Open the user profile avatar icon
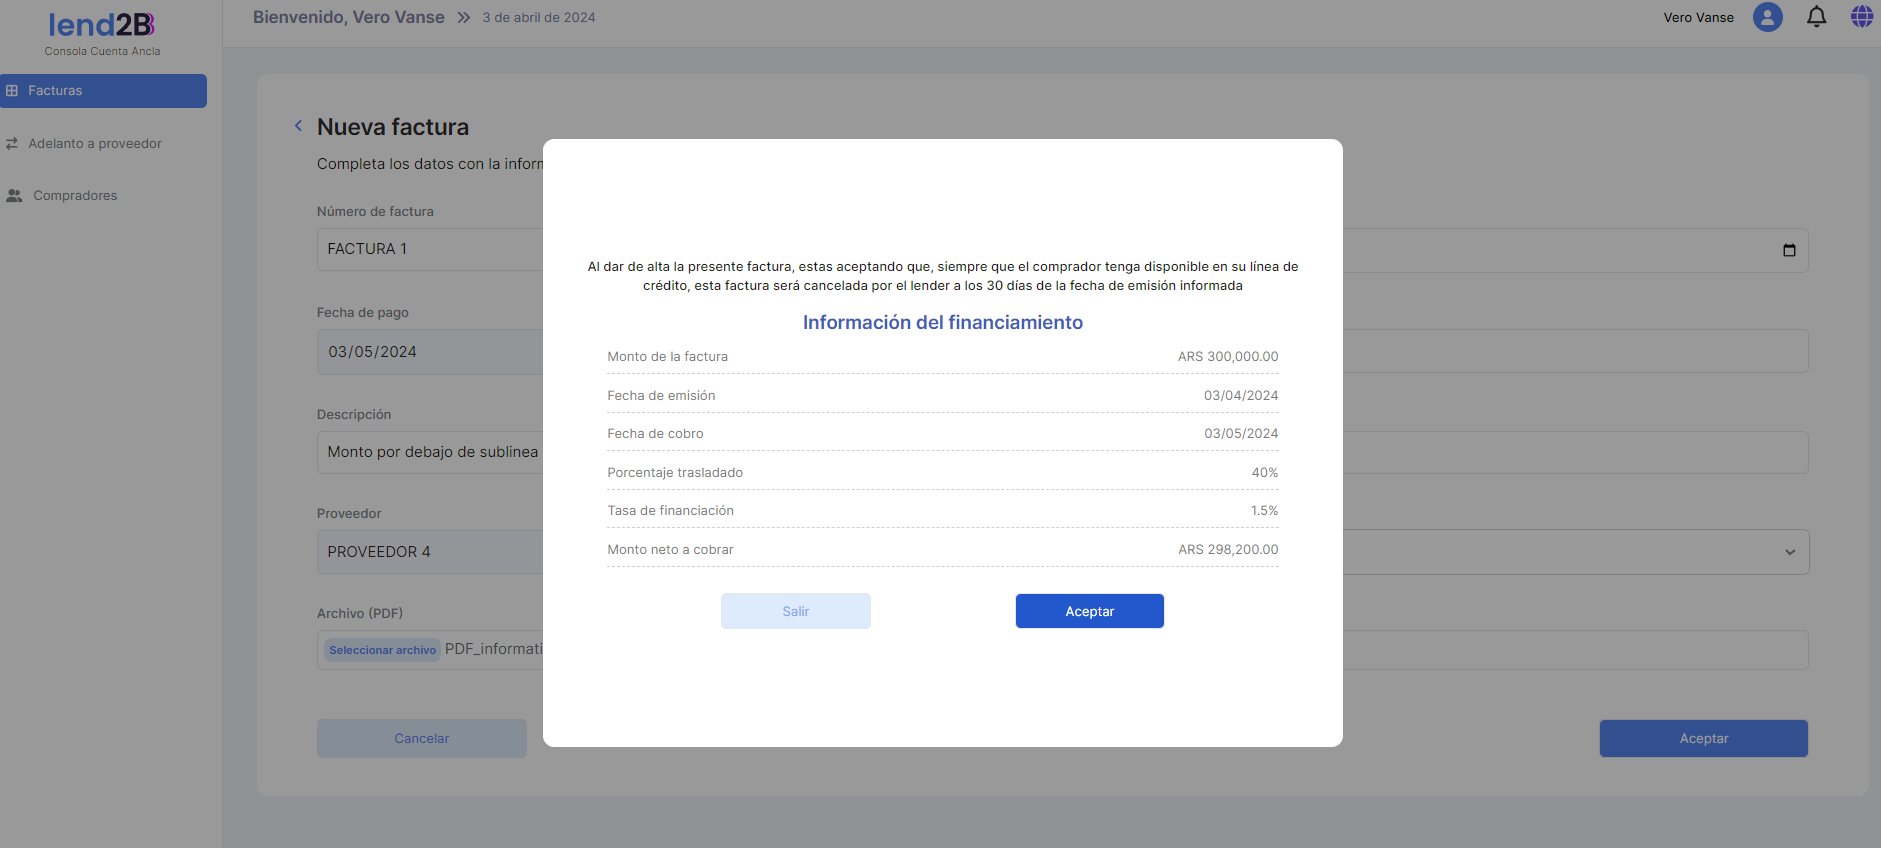1881x848 pixels. click(x=1767, y=17)
